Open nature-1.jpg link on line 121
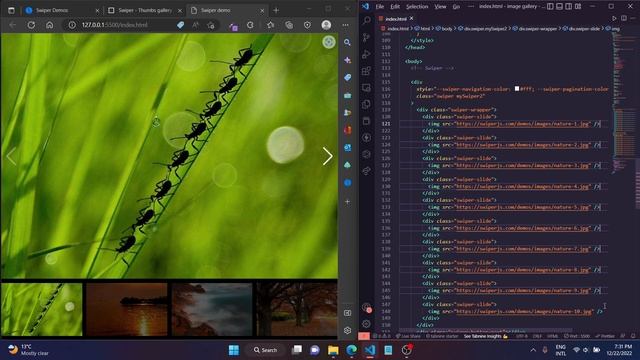 (x=523, y=124)
